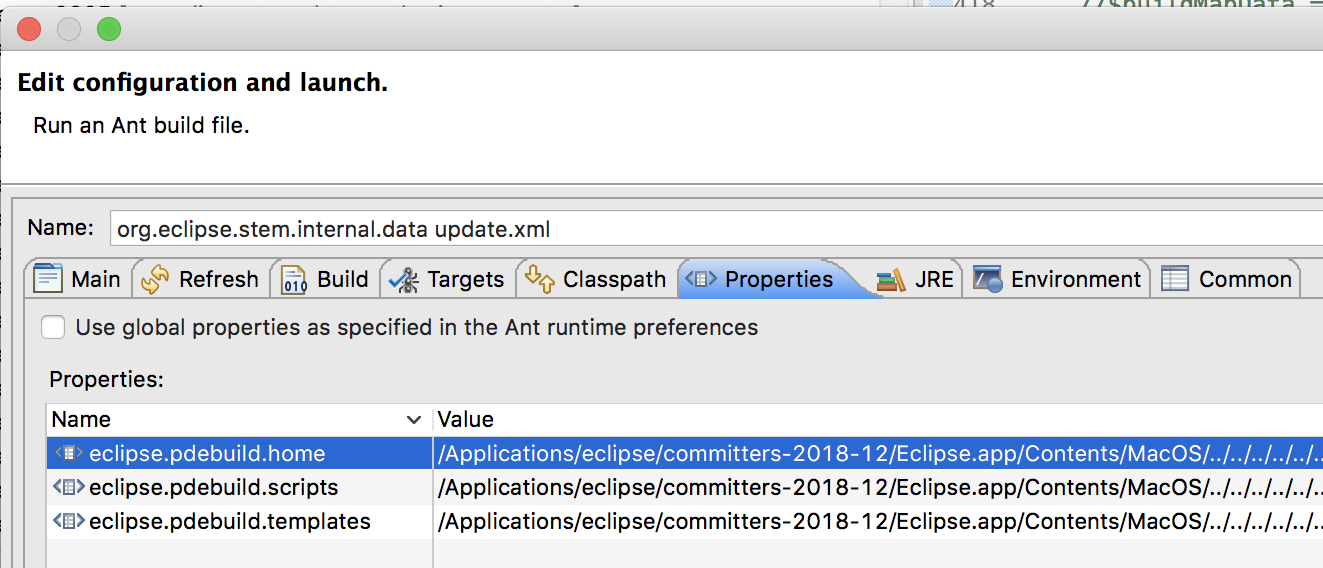Click the Common tab icon

pyautogui.click(x=1175, y=279)
